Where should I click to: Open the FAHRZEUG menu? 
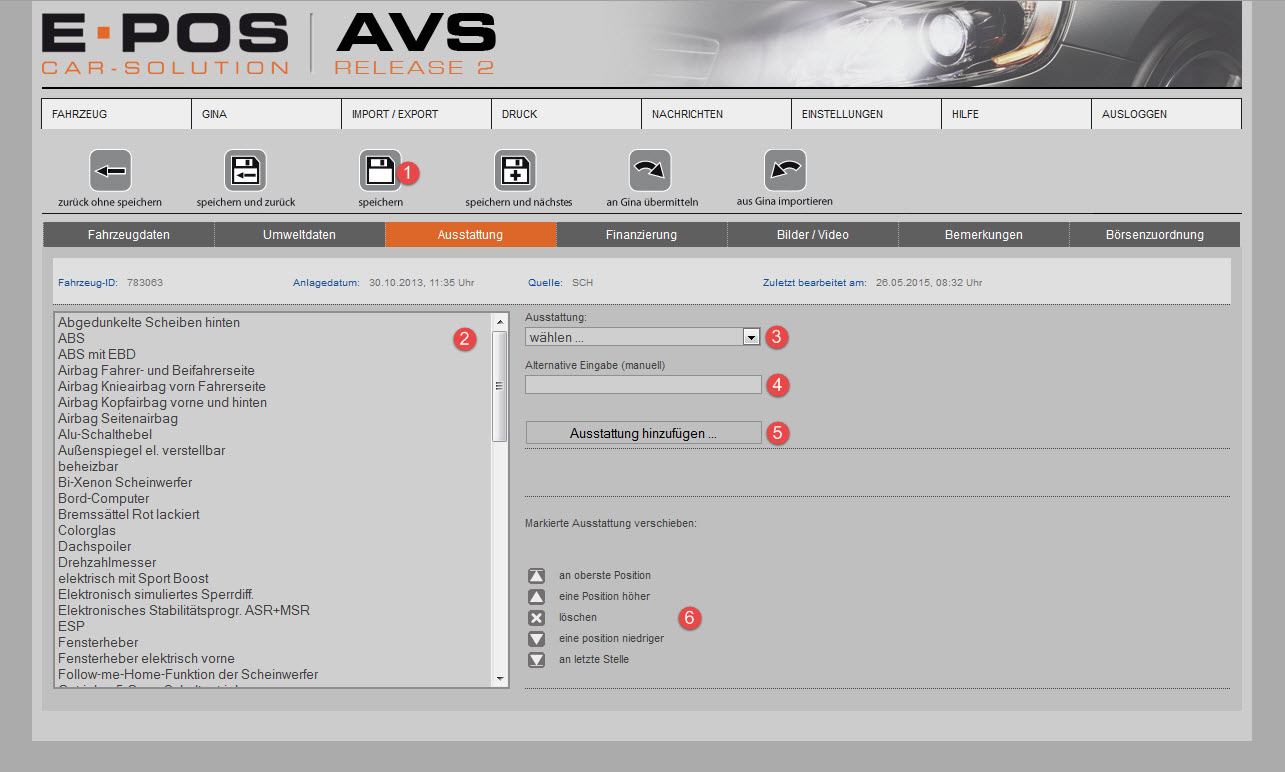116,114
